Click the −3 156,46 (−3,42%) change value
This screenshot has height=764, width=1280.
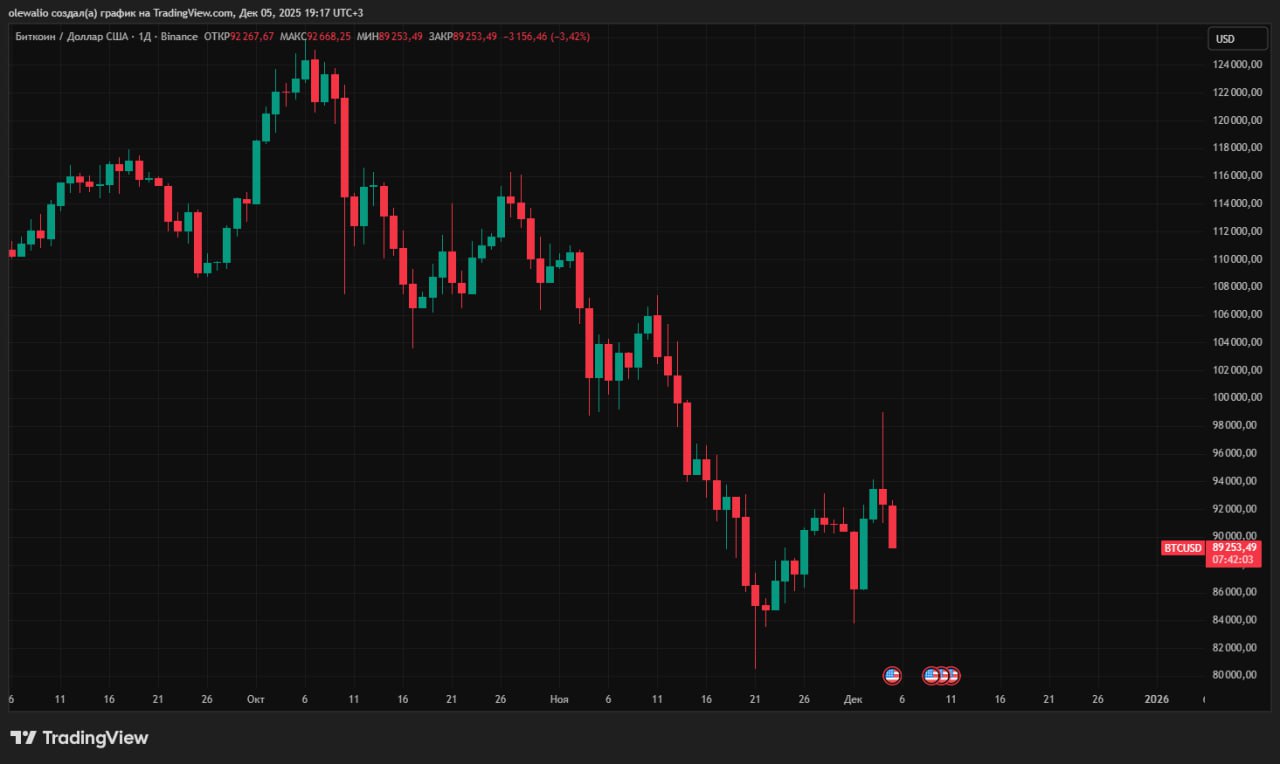click(546, 36)
